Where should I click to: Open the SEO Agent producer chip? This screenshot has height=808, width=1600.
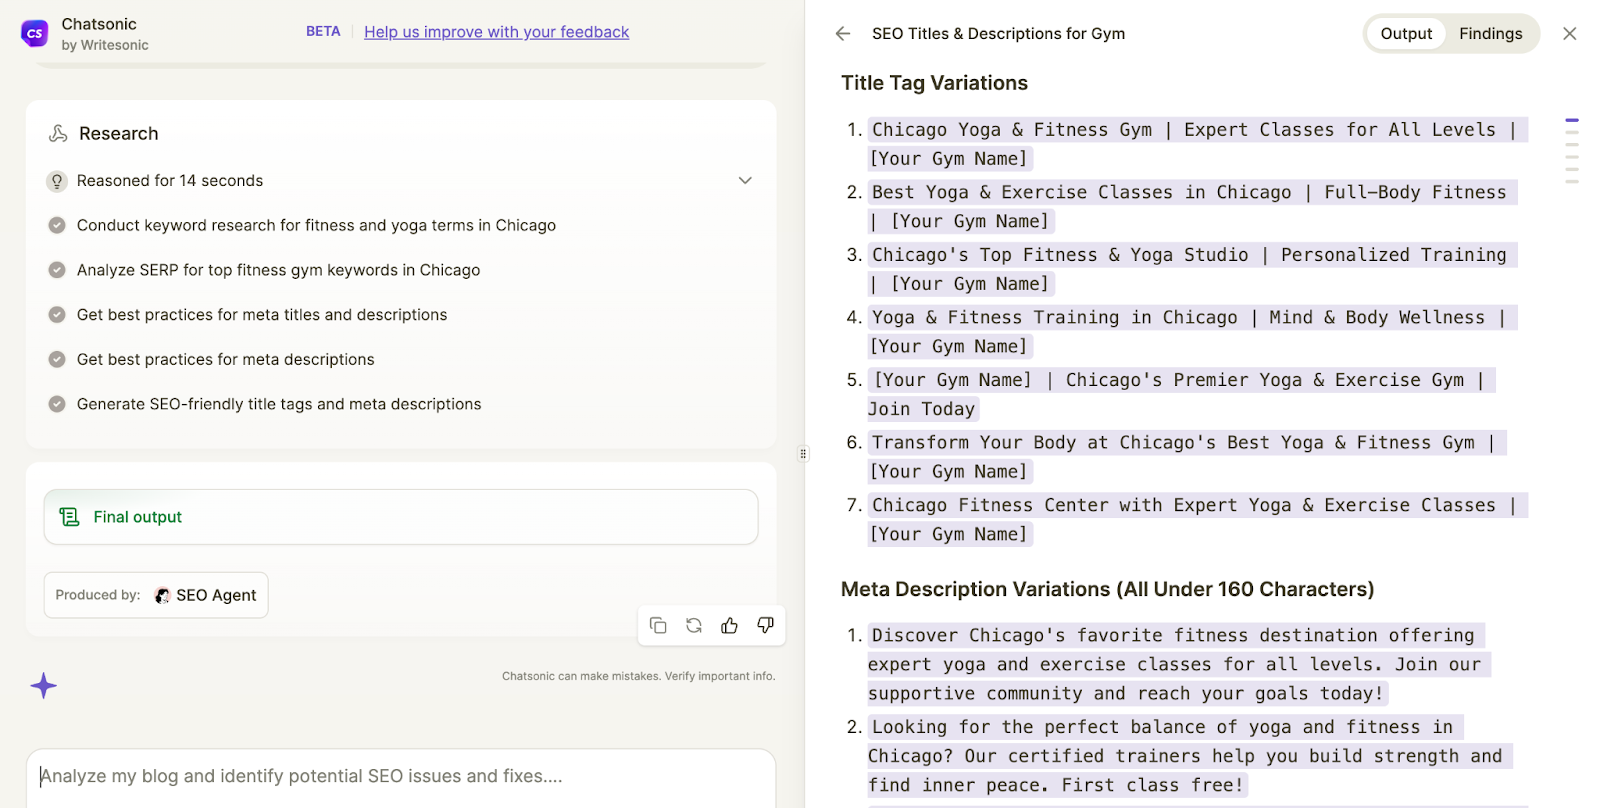(x=206, y=595)
